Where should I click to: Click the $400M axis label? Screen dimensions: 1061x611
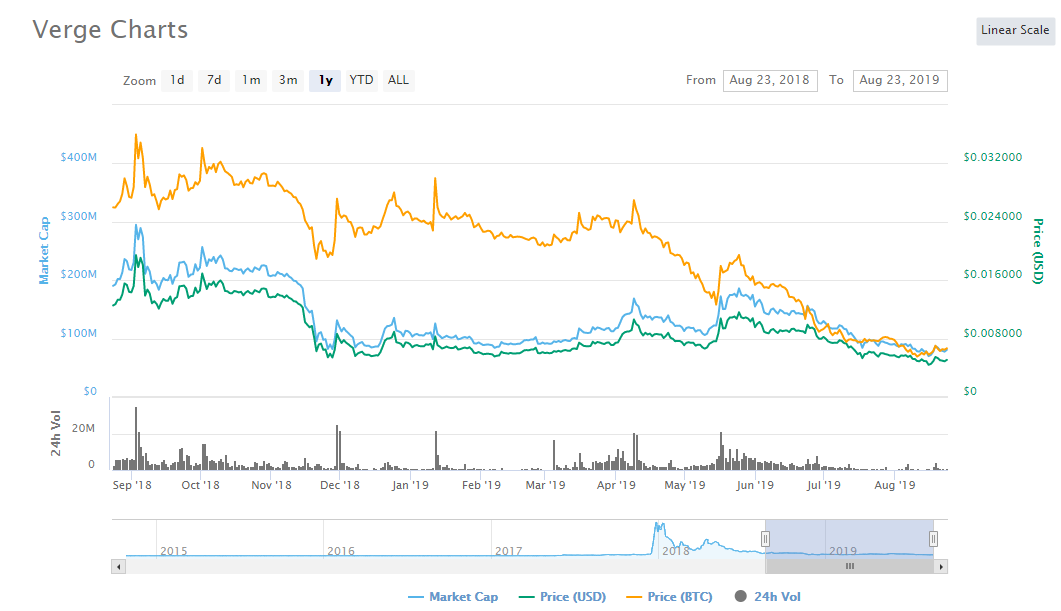pyautogui.click(x=78, y=158)
